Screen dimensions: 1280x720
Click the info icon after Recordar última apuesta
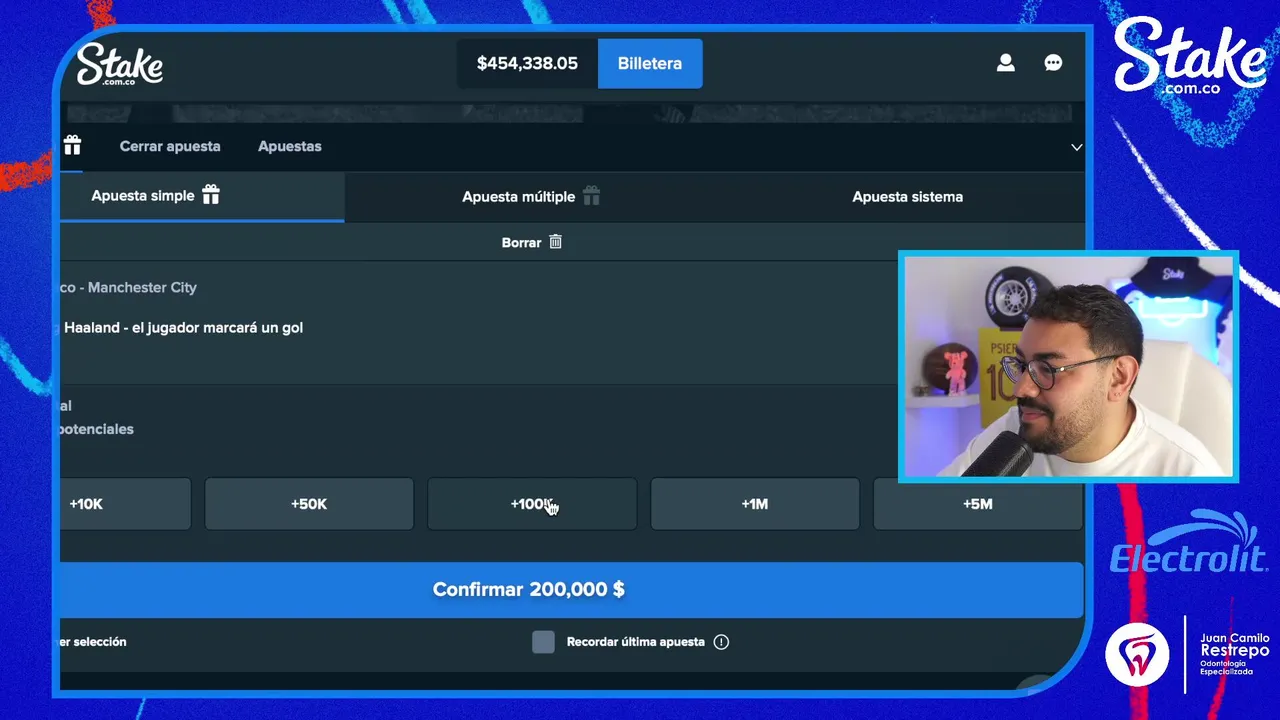click(721, 642)
